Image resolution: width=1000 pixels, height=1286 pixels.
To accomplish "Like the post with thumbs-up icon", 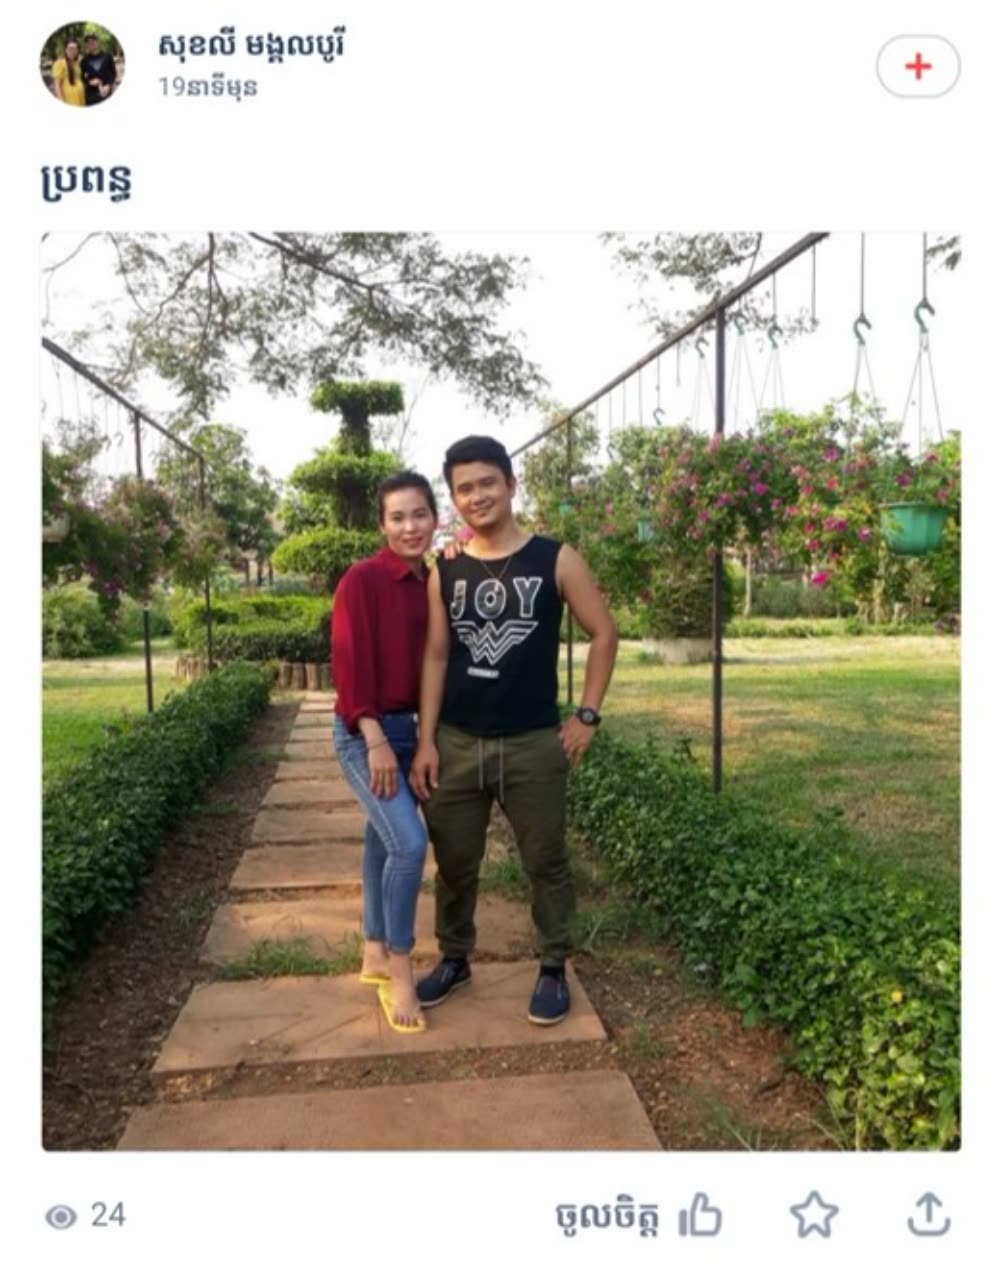I will 701,1216.
